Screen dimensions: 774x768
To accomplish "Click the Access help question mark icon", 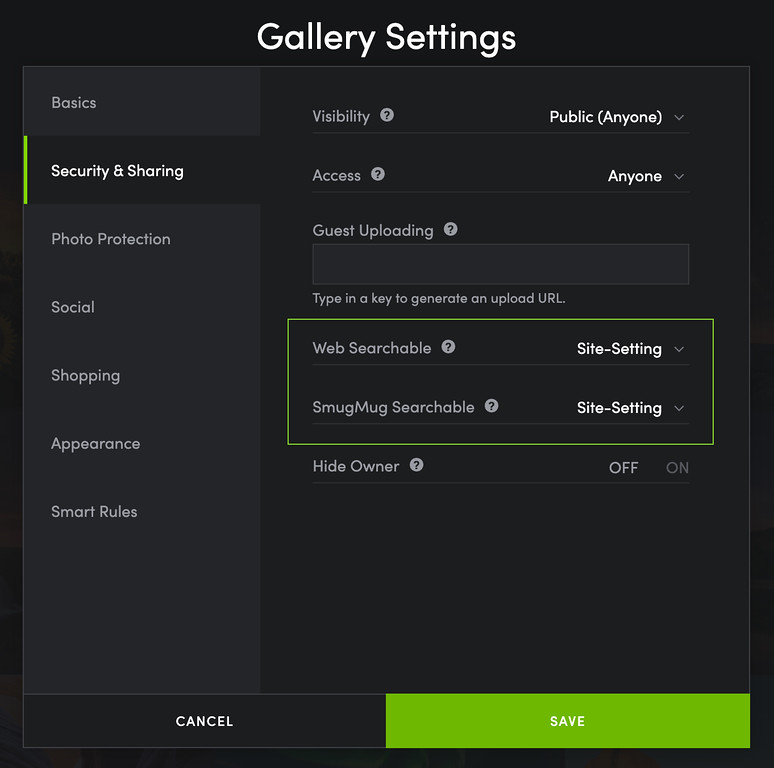I will (378, 174).
